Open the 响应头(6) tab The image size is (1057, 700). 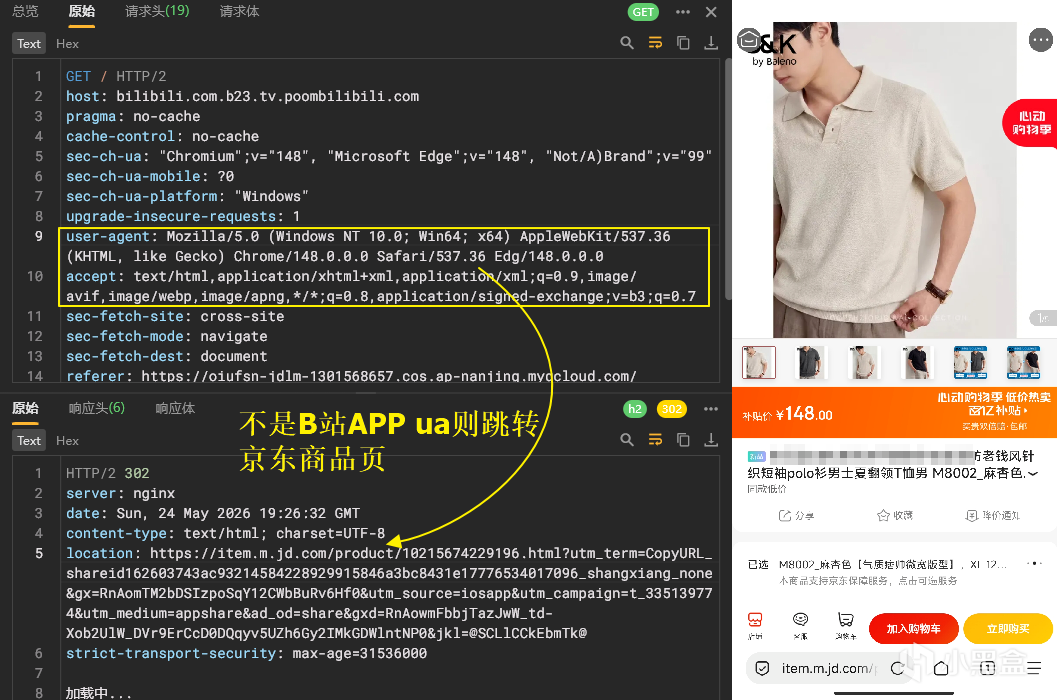(x=96, y=408)
